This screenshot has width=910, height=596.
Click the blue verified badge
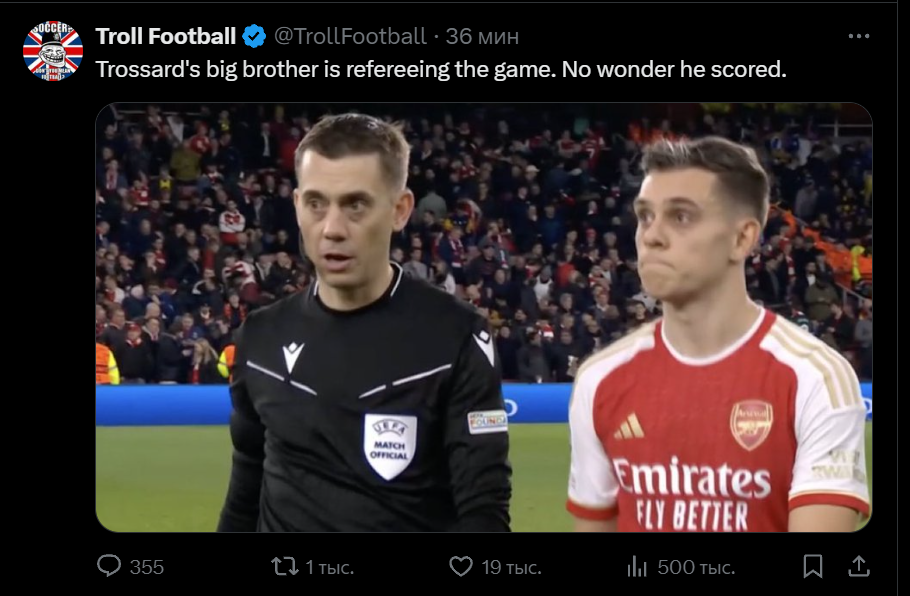[255, 37]
